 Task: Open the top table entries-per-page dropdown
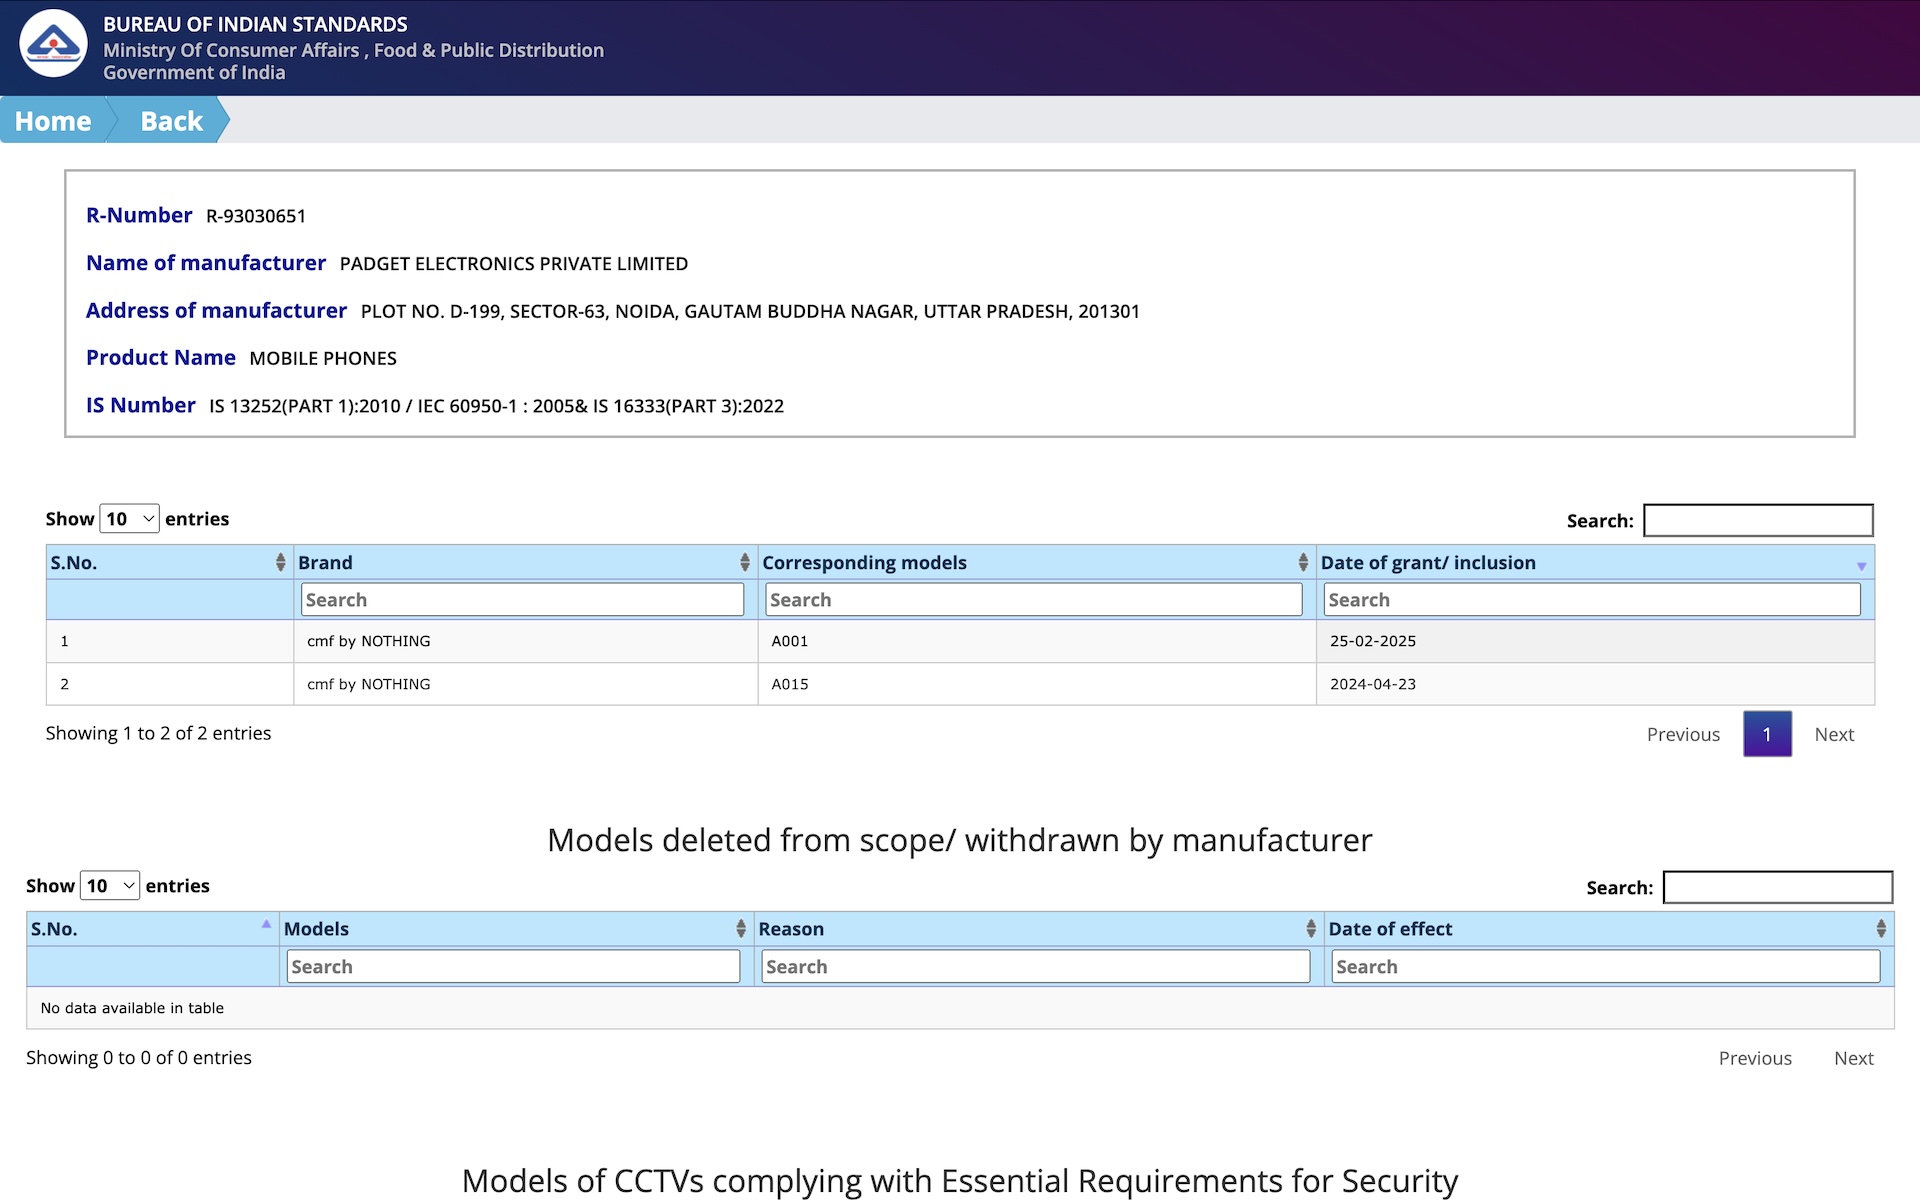[130, 518]
